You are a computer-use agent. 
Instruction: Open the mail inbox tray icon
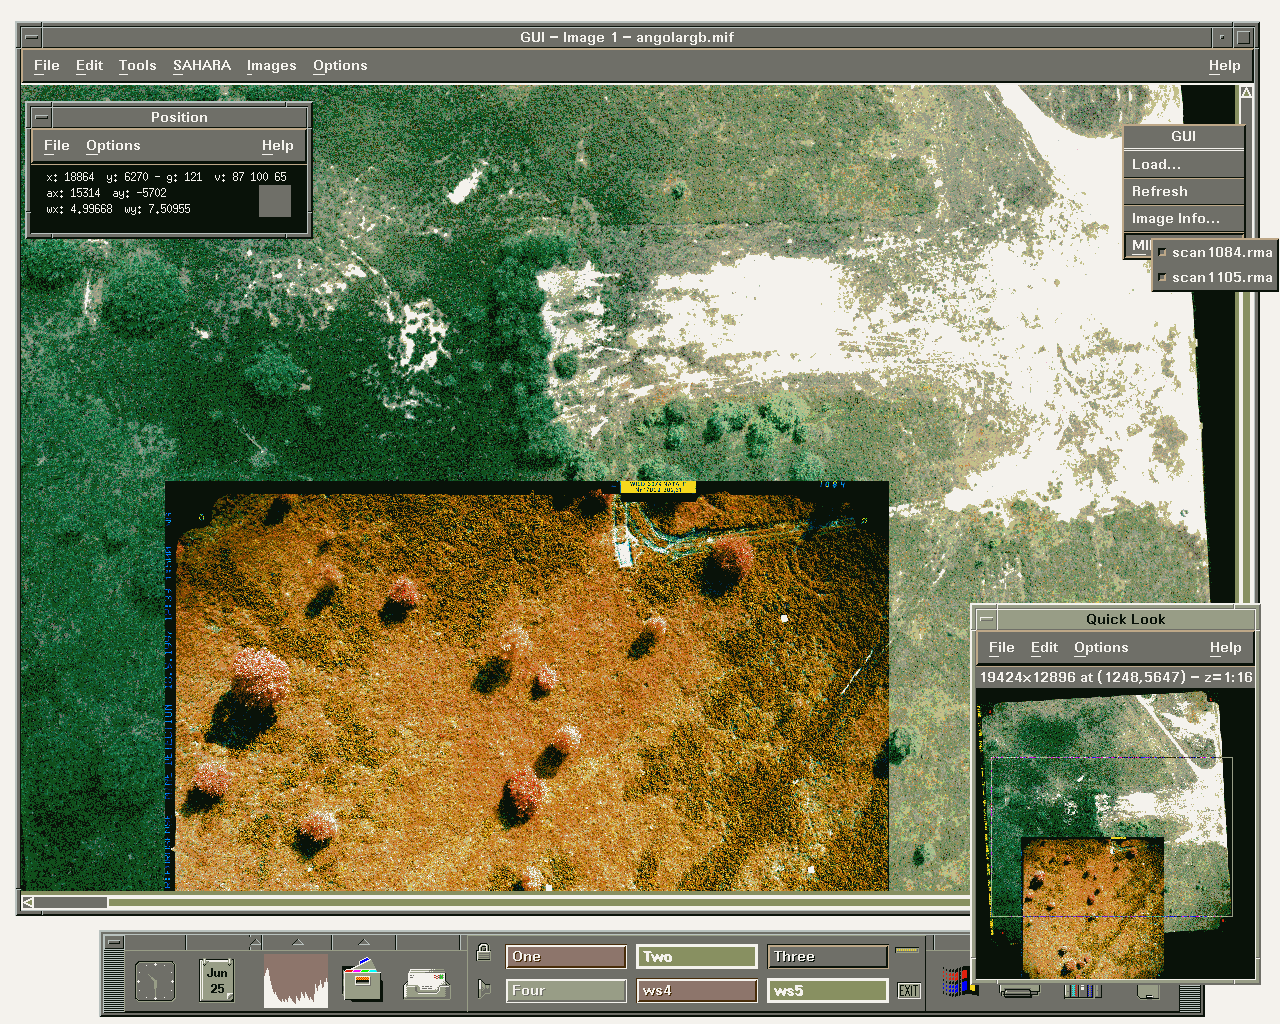click(x=427, y=984)
